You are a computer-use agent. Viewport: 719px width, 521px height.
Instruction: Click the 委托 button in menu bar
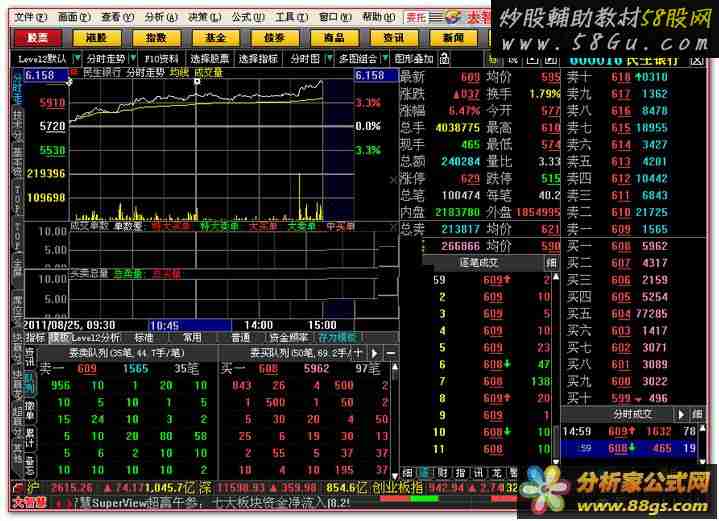click(416, 18)
